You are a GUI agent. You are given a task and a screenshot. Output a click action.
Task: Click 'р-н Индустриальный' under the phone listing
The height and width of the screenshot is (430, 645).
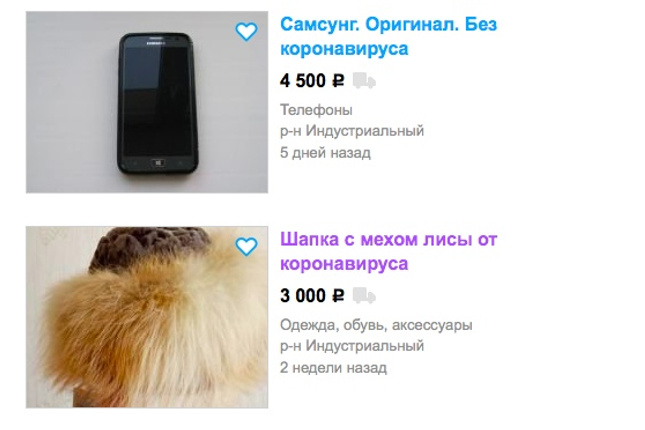click(352, 131)
